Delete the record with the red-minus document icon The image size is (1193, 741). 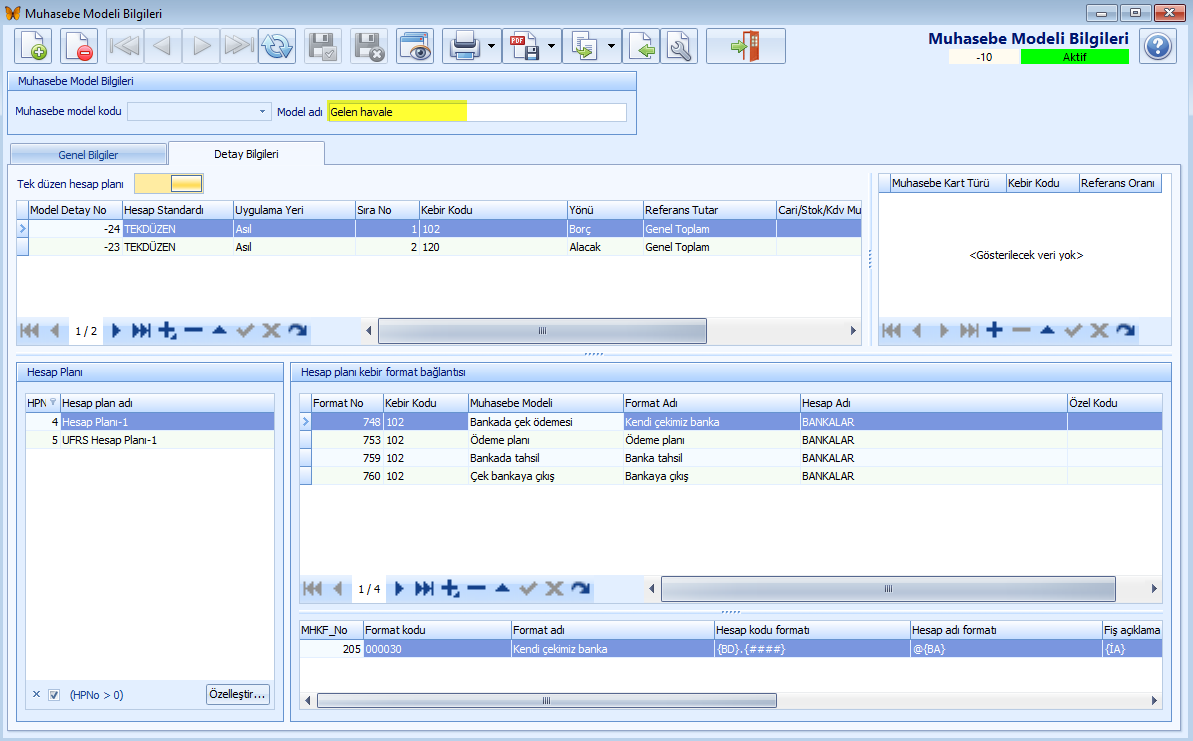click(x=78, y=46)
